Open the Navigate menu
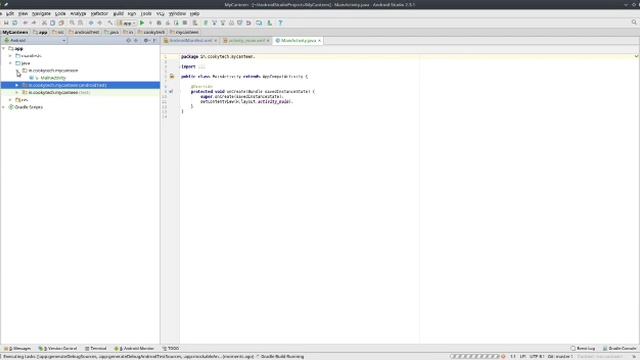Image resolution: width=640 pixels, height=360 pixels. (41, 13)
